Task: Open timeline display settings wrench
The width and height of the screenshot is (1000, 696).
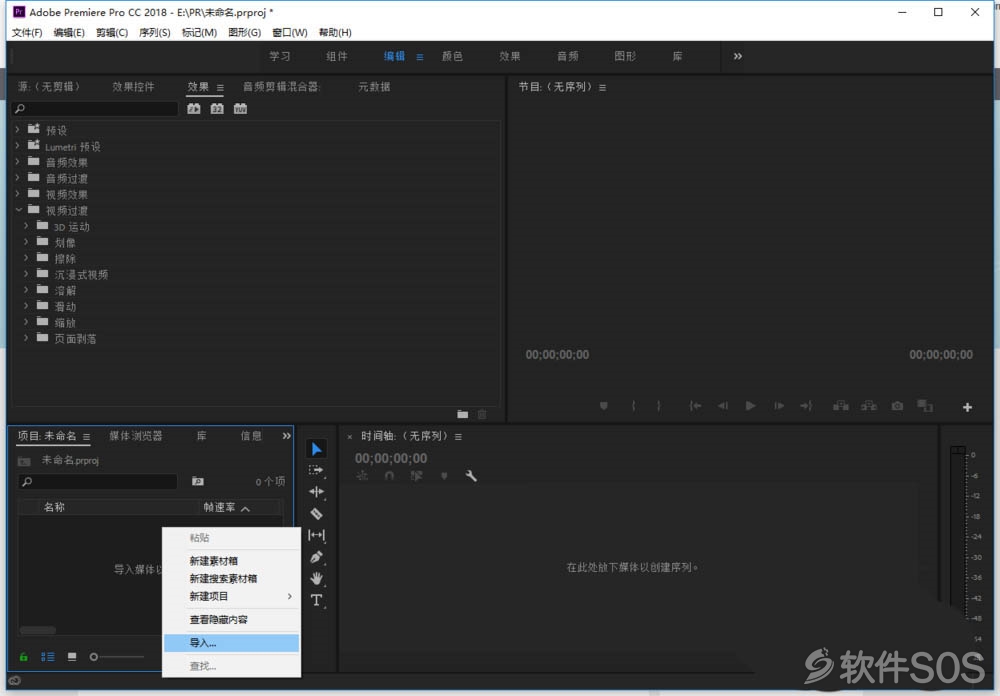Action: point(471,476)
